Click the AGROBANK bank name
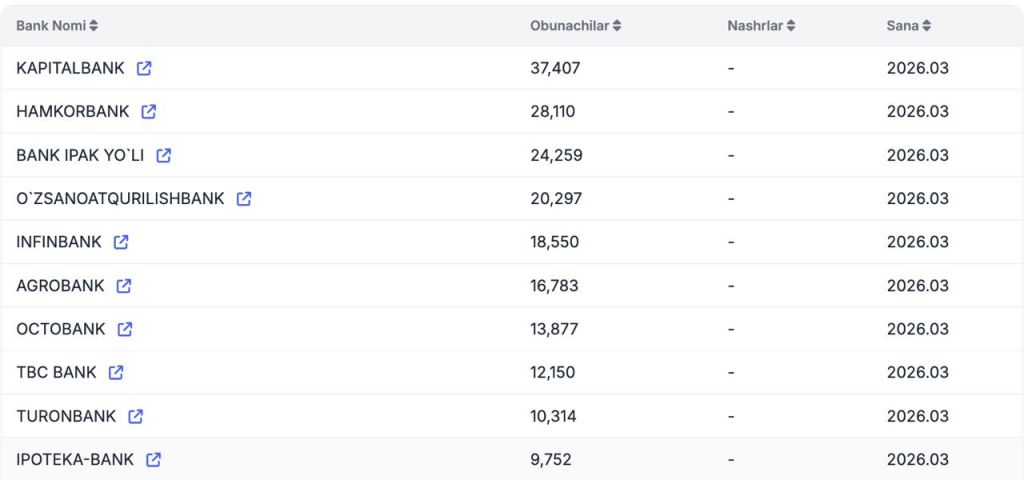The image size is (1024, 480). click(60, 286)
